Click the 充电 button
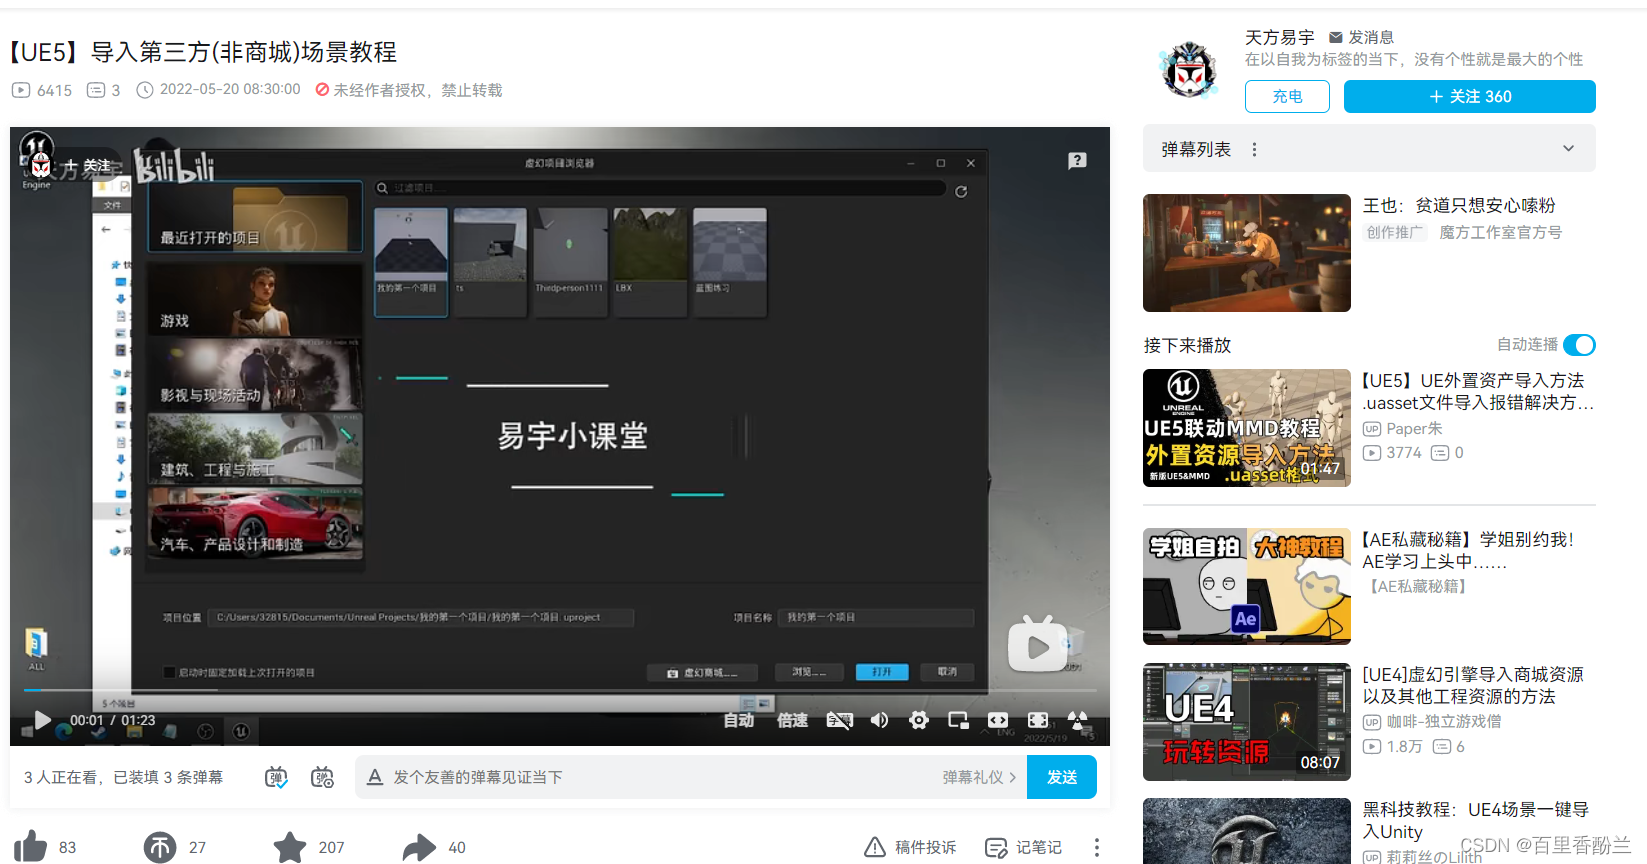The height and width of the screenshot is (864, 1647). (x=1287, y=96)
